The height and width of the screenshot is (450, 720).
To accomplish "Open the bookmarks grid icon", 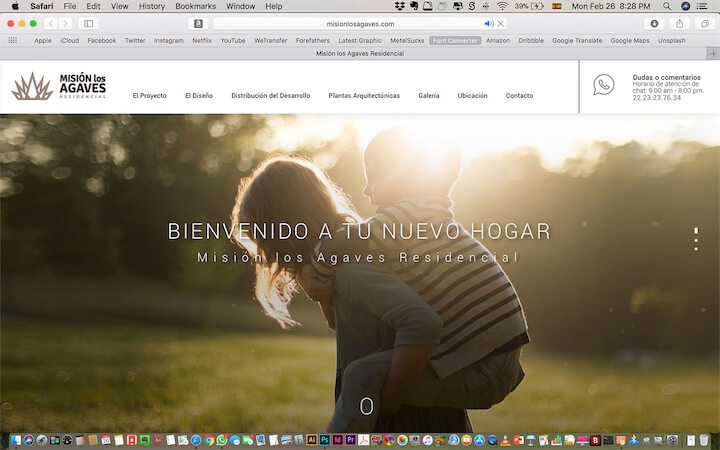I will pos(13,41).
